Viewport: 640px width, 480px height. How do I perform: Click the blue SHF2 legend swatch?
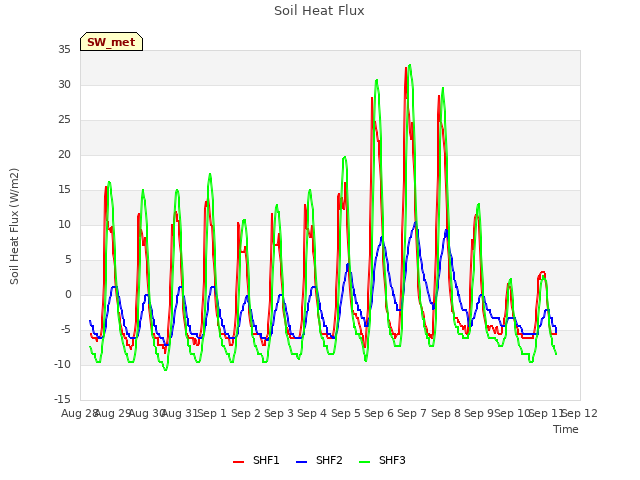click(x=301, y=462)
